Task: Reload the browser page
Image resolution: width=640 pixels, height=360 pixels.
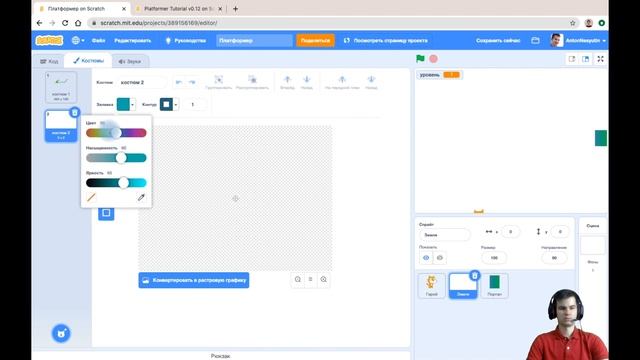Action: coord(65,23)
